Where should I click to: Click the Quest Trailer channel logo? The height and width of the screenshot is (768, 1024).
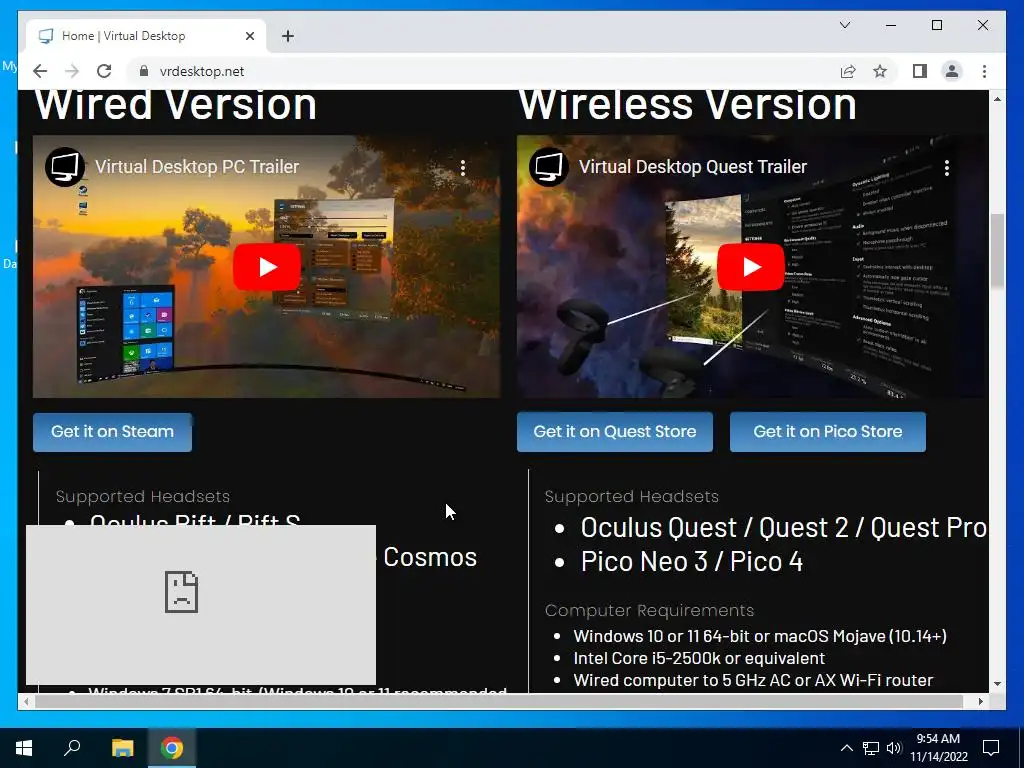[549, 167]
